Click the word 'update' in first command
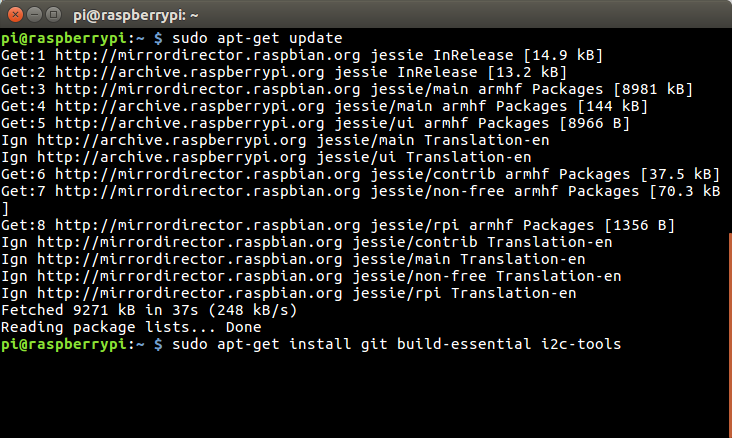Image resolution: width=732 pixels, height=438 pixels. click(x=315, y=38)
